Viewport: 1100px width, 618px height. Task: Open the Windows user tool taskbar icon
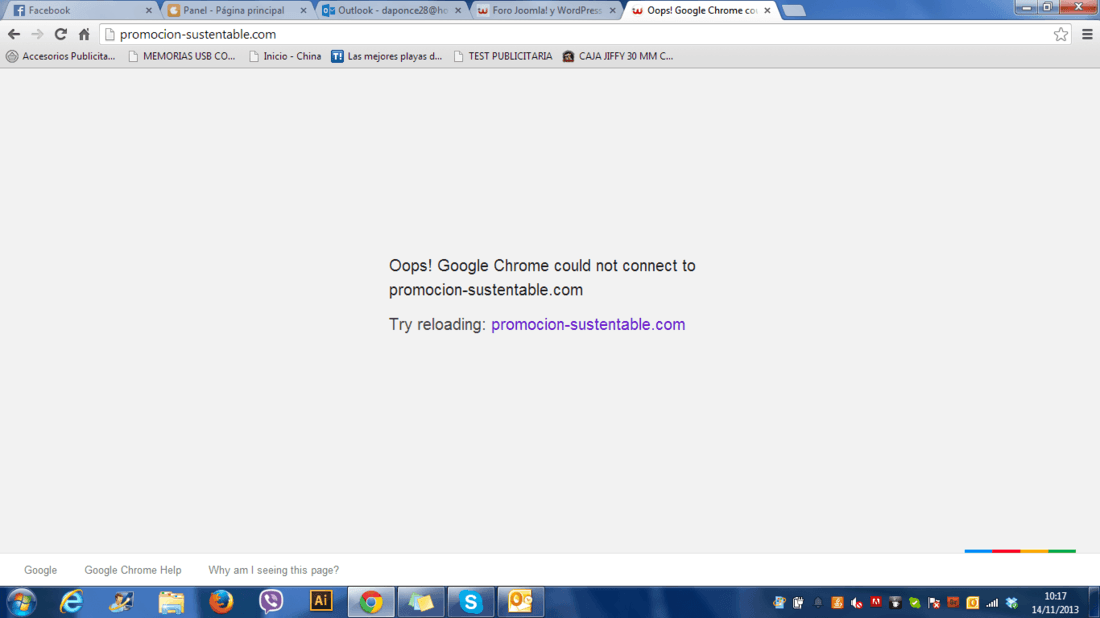coord(121,602)
